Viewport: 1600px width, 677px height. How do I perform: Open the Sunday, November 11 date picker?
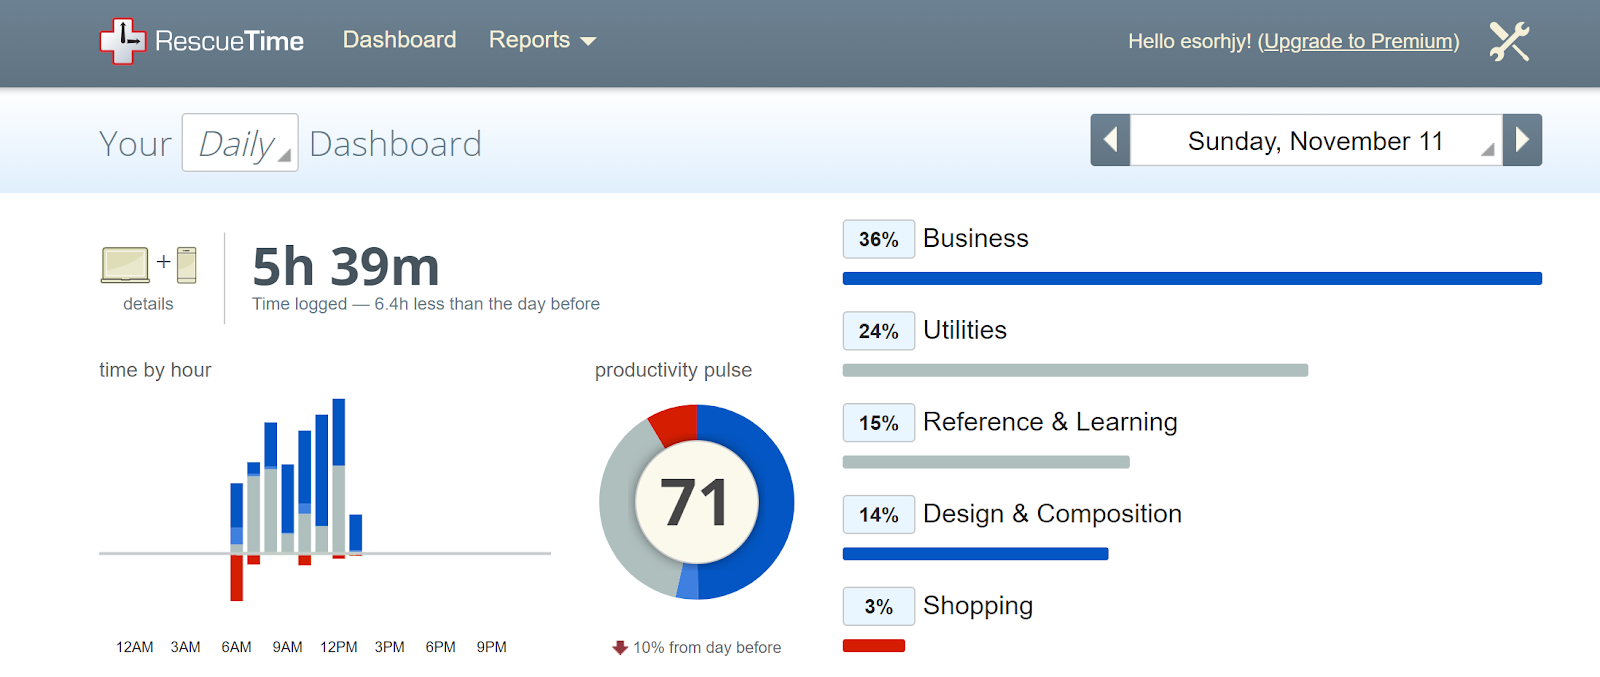[1315, 141]
